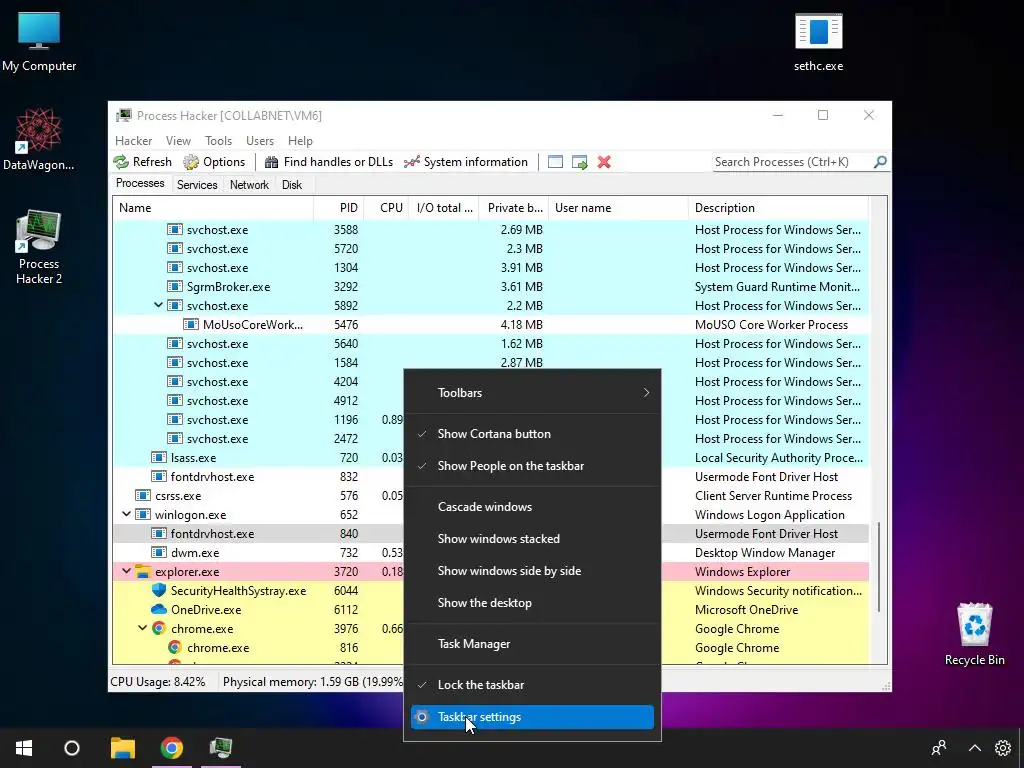Viewport: 1024px width, 768px height.
Task: Open Options from the toolbar
Action: point(214,162)
